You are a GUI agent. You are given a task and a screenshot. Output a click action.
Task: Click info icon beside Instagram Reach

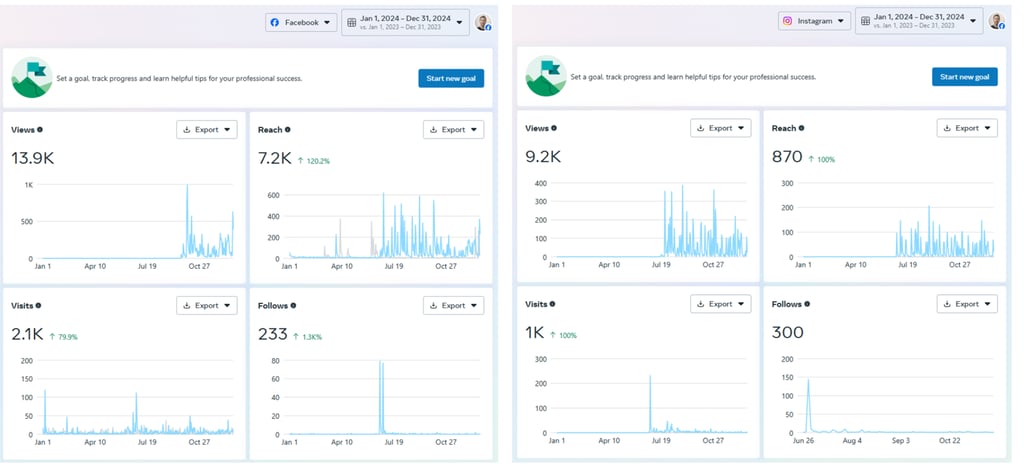point(801,129)
